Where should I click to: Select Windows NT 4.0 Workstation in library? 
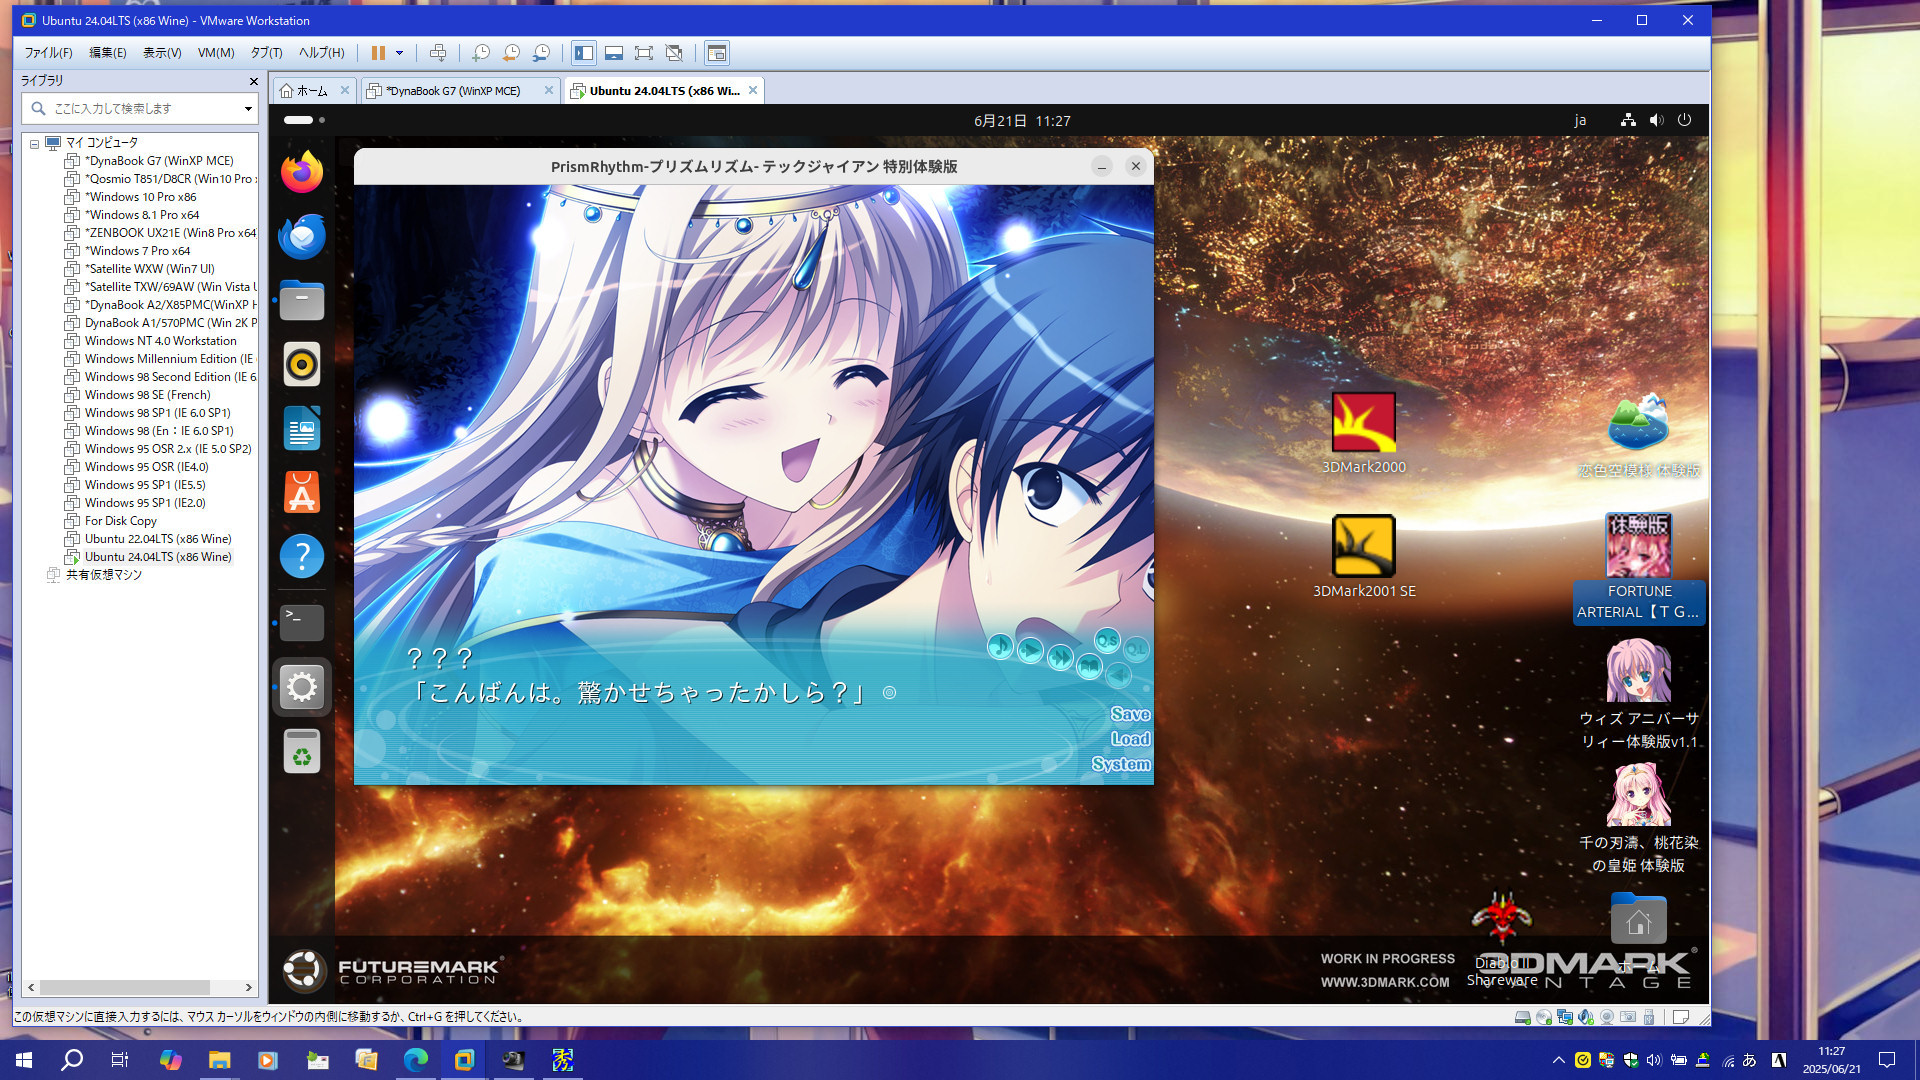pyautogui.click(x=161, y=341)
